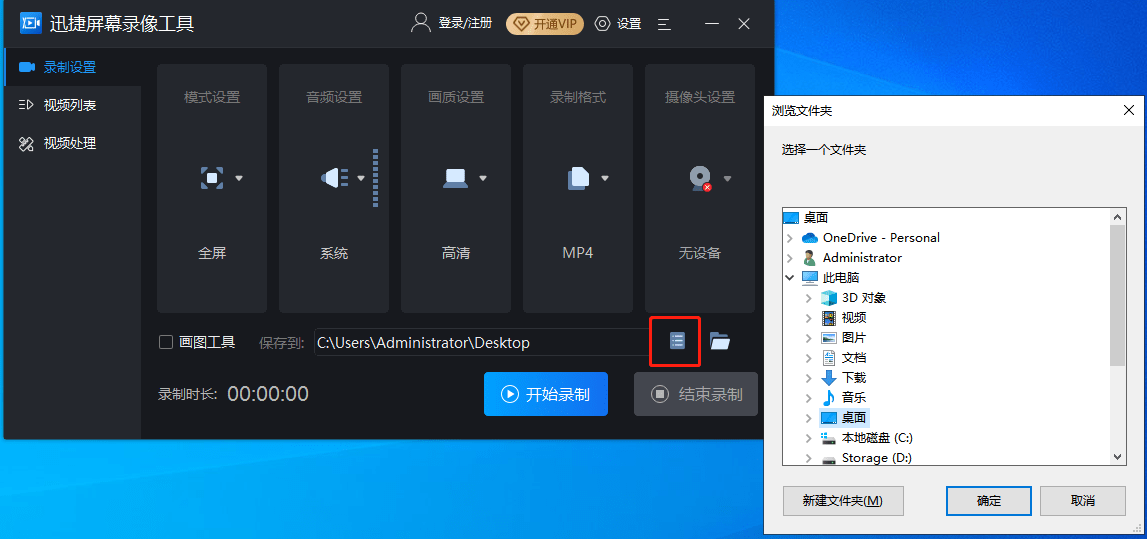The height and width of the screenshot is (539, 1147).
Task: Open the 画质设置 dropdown arrow
Action: 483,178
